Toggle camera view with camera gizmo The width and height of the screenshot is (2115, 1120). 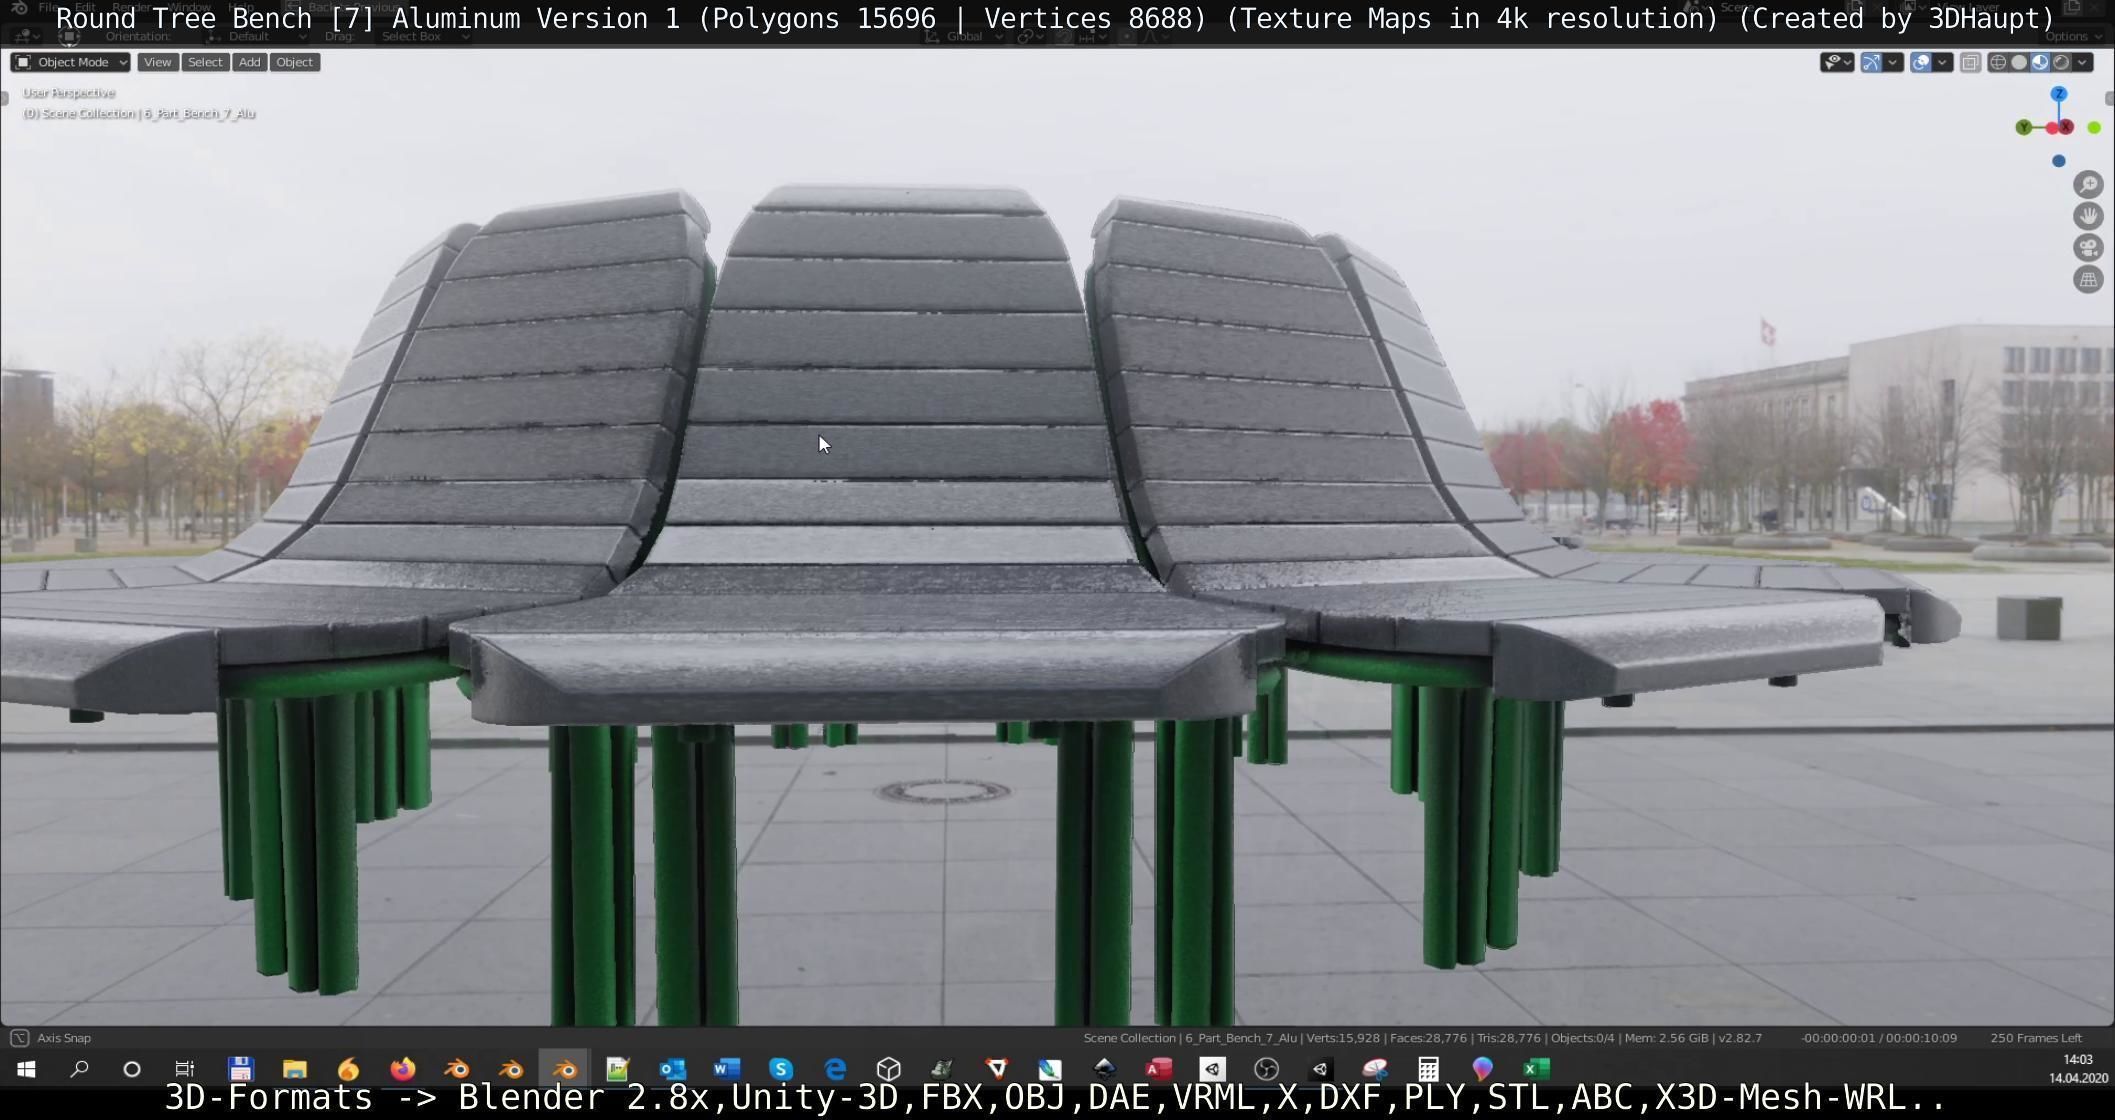point(2088,248)
